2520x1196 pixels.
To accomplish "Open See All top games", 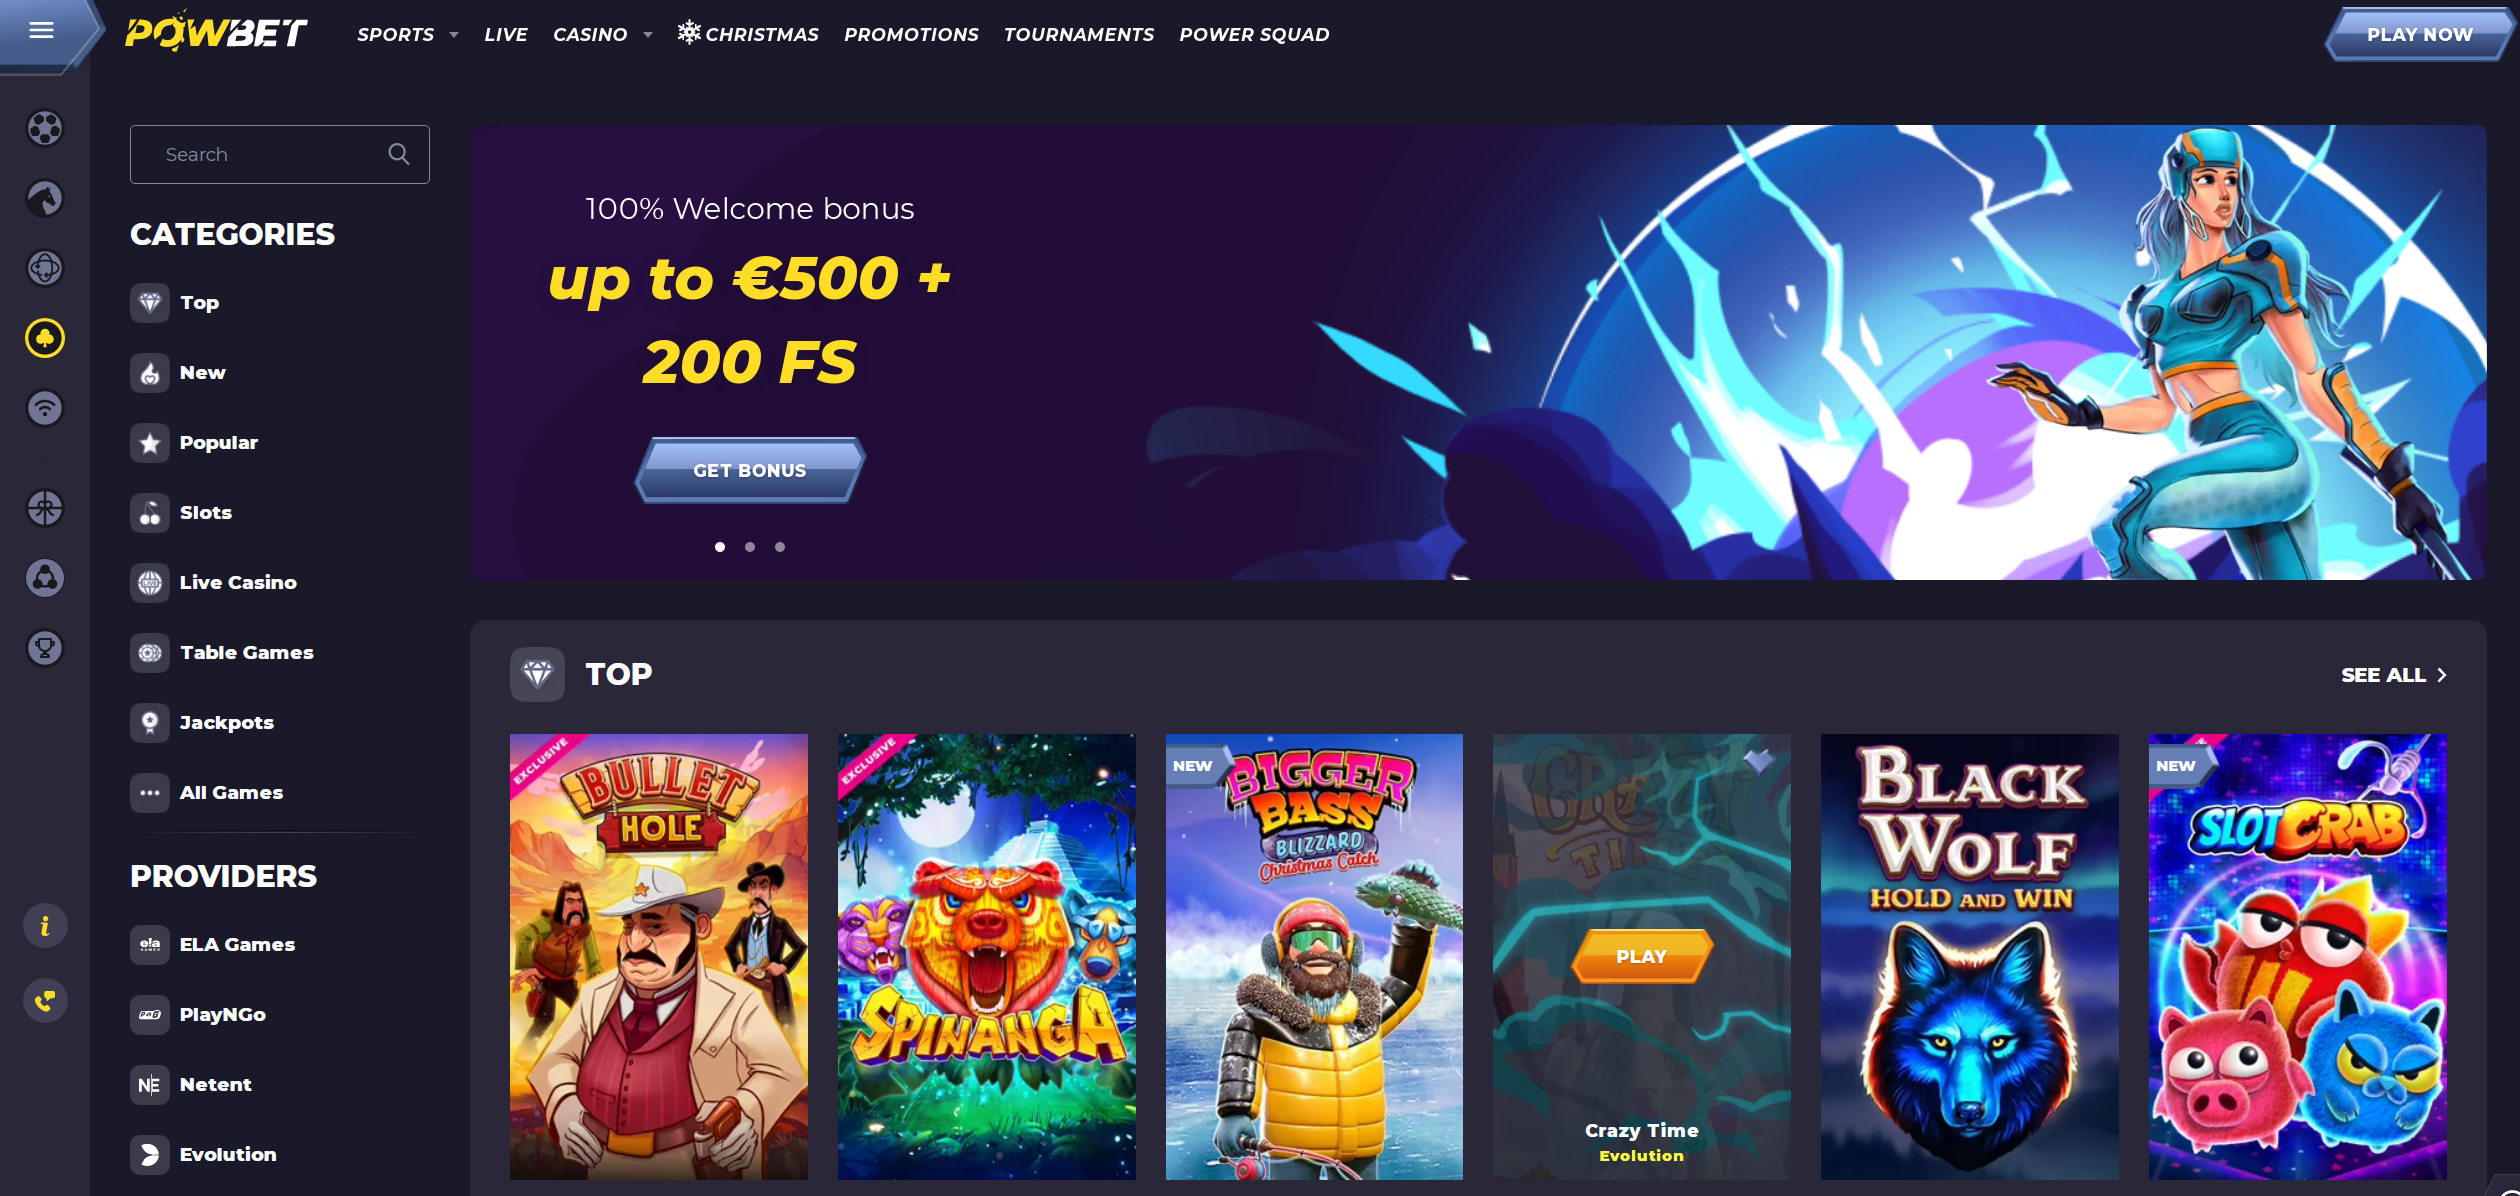I will tap(2394, 675).
